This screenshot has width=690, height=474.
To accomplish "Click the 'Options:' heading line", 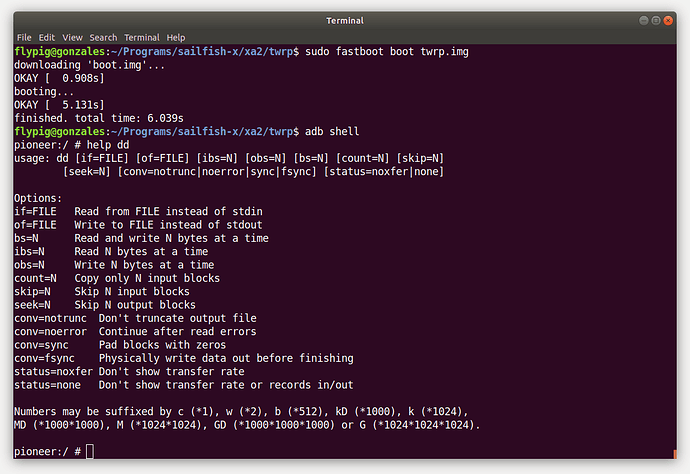I will point(38,198).
